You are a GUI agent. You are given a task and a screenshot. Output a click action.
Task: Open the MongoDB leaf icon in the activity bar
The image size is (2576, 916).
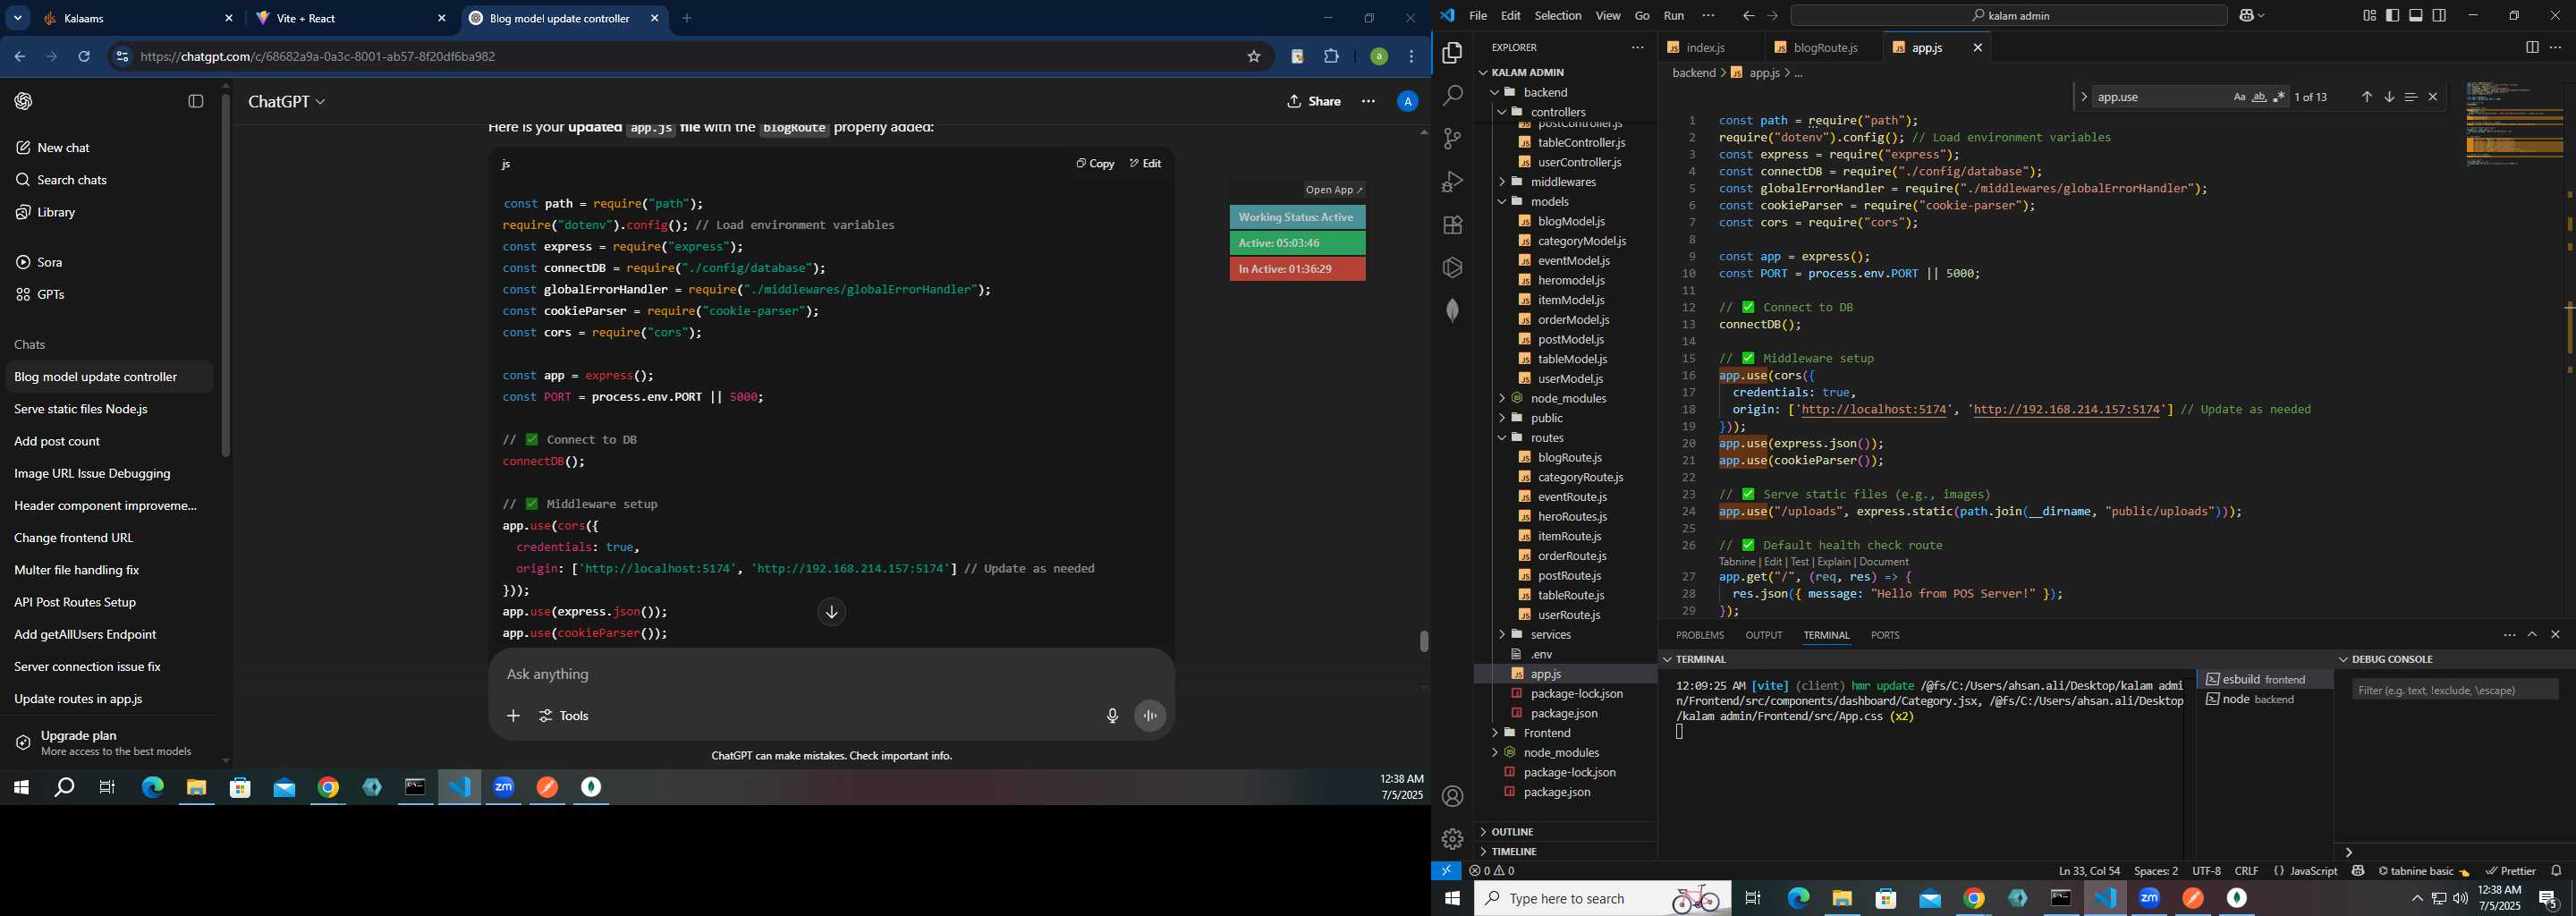(1452, 311)
